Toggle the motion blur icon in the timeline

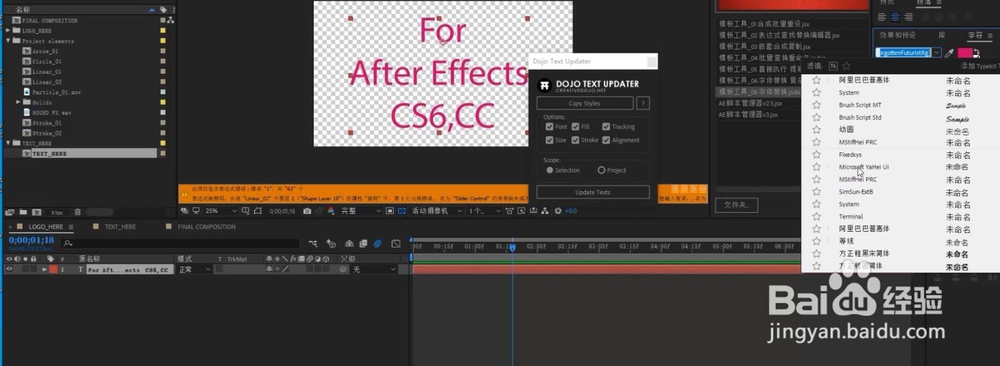[378, 244]
